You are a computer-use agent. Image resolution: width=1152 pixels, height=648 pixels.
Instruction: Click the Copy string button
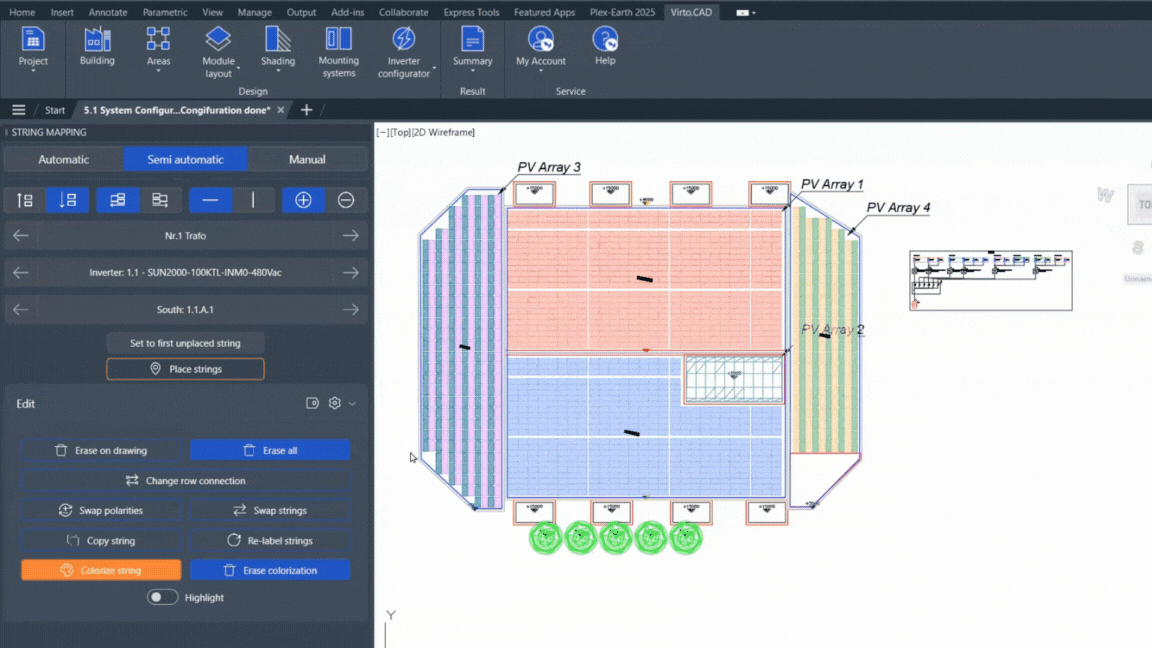pyautogui.click(x=101, y=541)
